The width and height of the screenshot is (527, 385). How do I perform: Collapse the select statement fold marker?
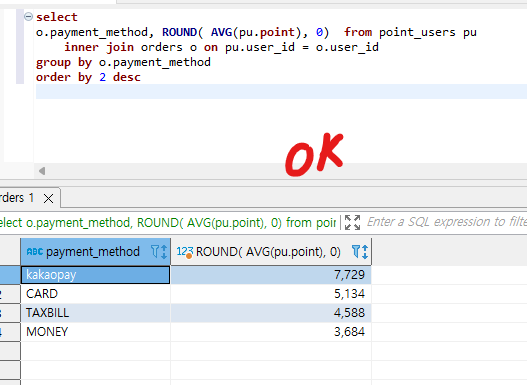tap(29, 16)
